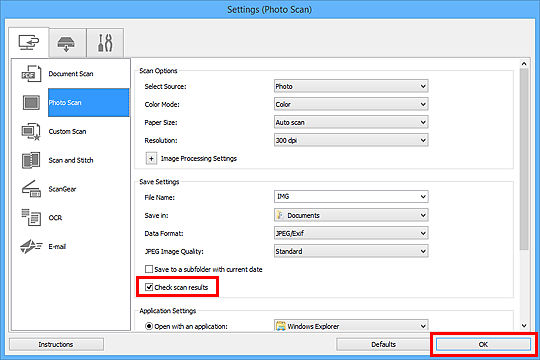
Task: Click the Windows Explorer icon in dropdown
Action: (x=281, y=326)
